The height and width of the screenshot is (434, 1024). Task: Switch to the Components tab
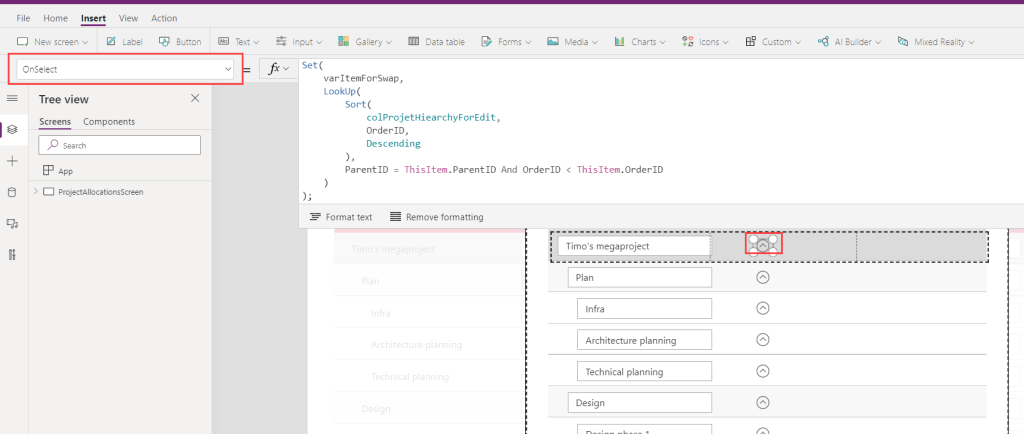(x=109, y=122)
